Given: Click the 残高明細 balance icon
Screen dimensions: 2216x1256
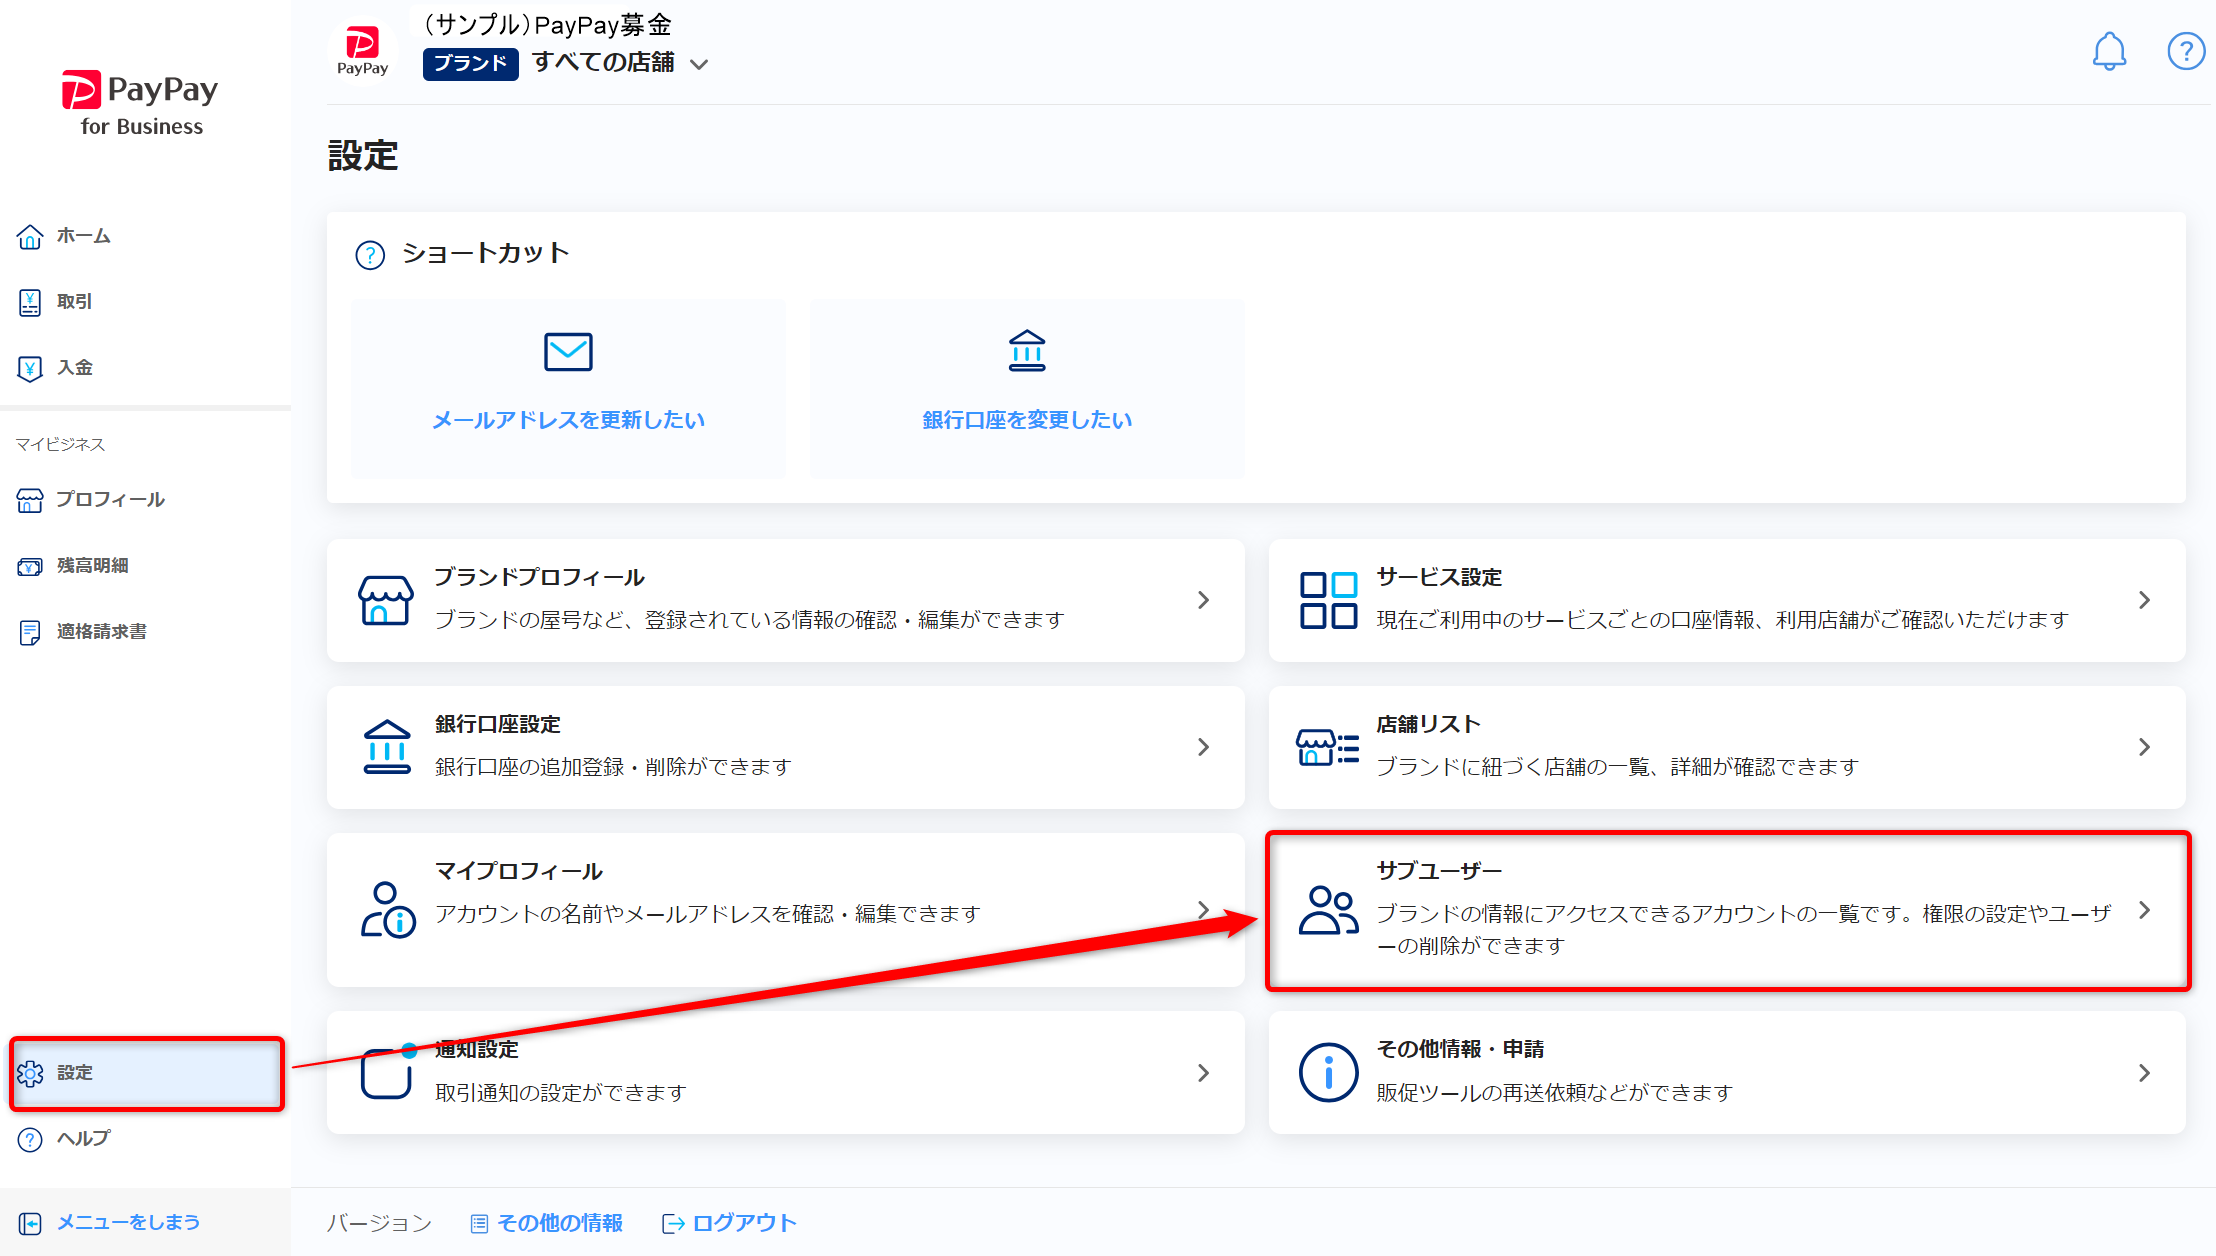Looking at the screenshot, I should (x=30, y=566).
